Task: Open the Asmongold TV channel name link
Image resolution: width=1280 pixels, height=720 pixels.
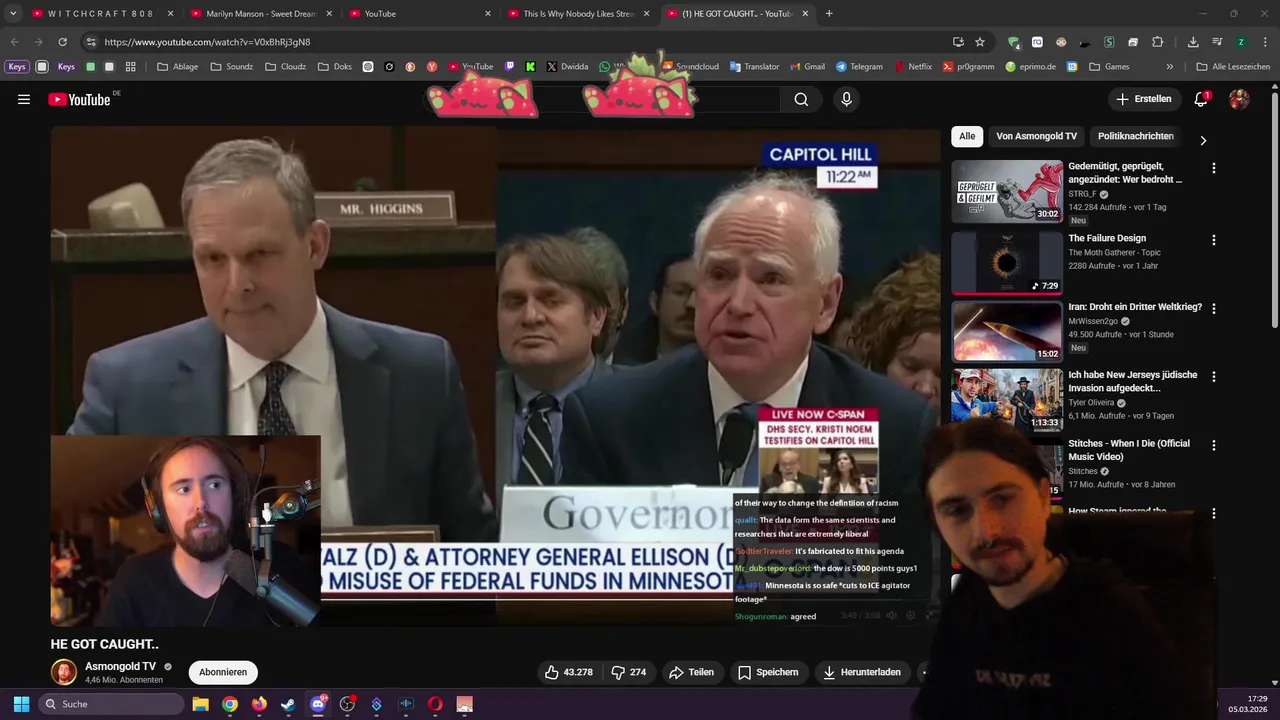Action: pyautogui.click(x=120, y=666)
